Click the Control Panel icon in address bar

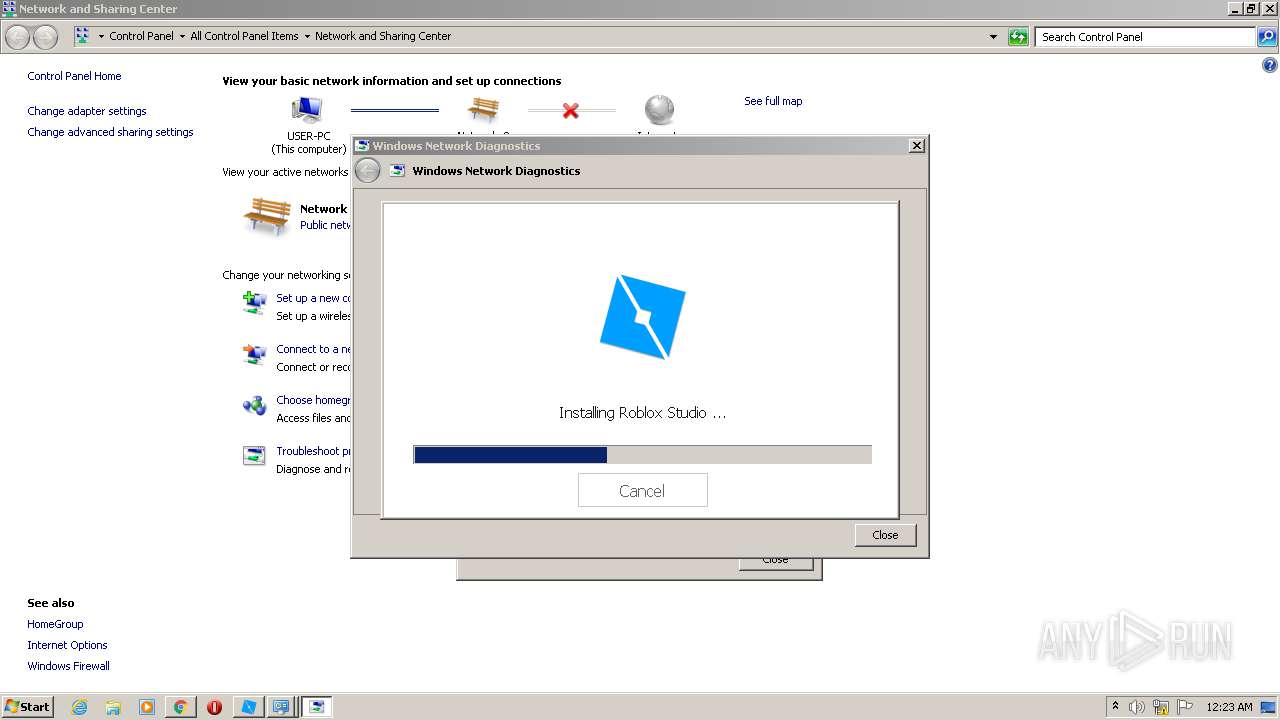[82, 36]
